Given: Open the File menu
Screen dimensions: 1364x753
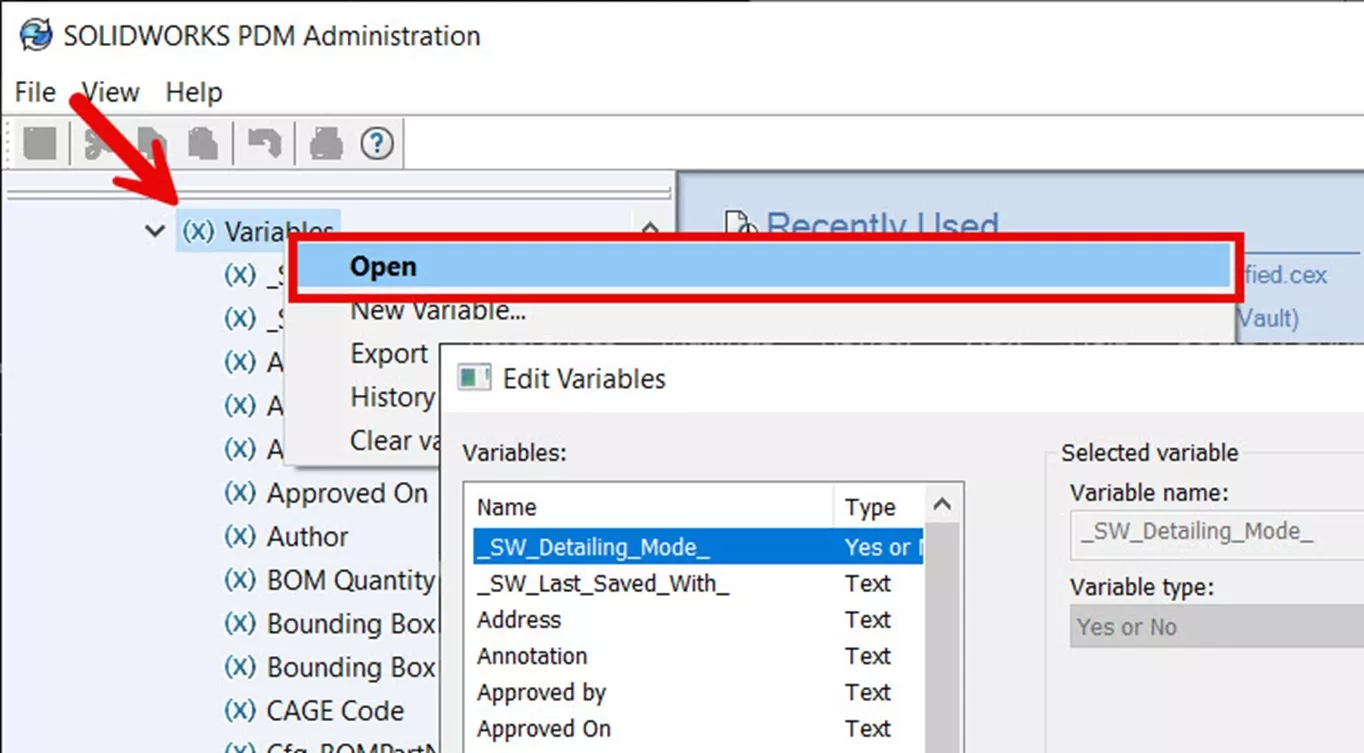Looking at the screenshot, I should click(x=35, y=92).
